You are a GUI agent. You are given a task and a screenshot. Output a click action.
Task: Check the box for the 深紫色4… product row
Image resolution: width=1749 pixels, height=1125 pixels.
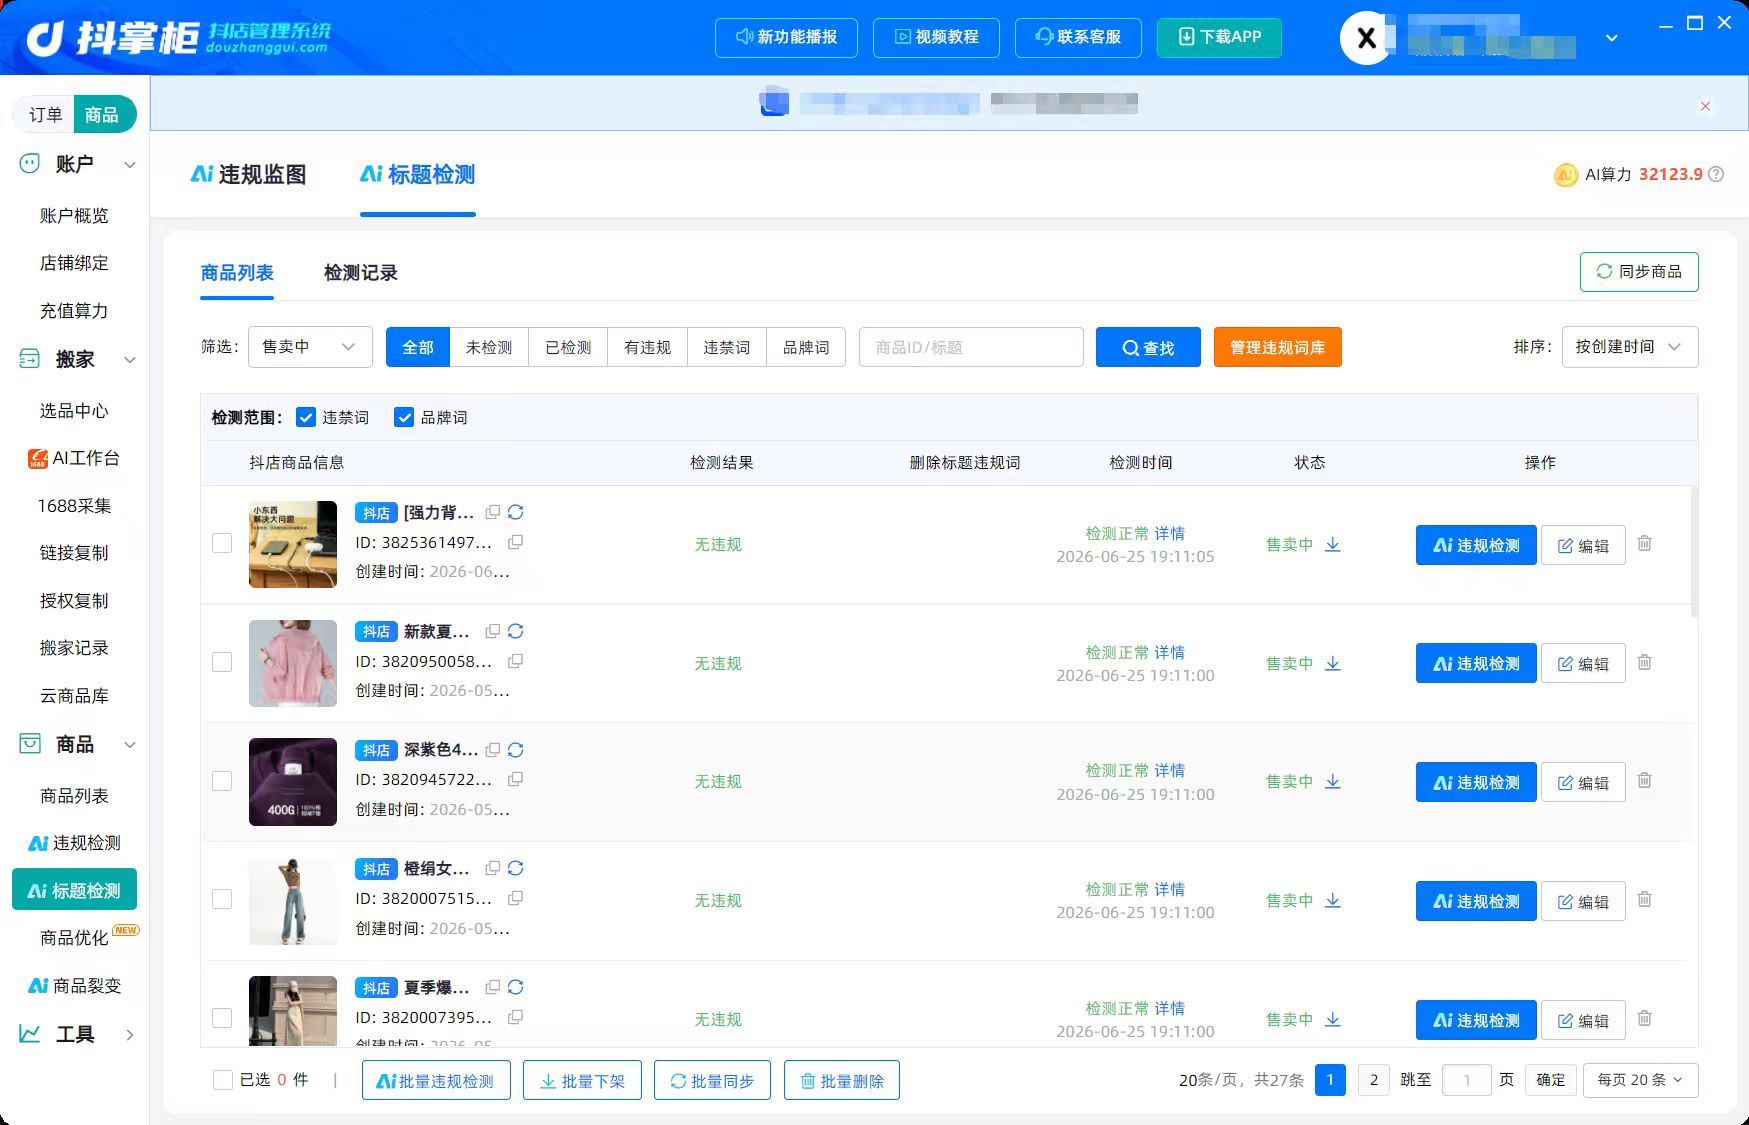(x=222, y=781)
